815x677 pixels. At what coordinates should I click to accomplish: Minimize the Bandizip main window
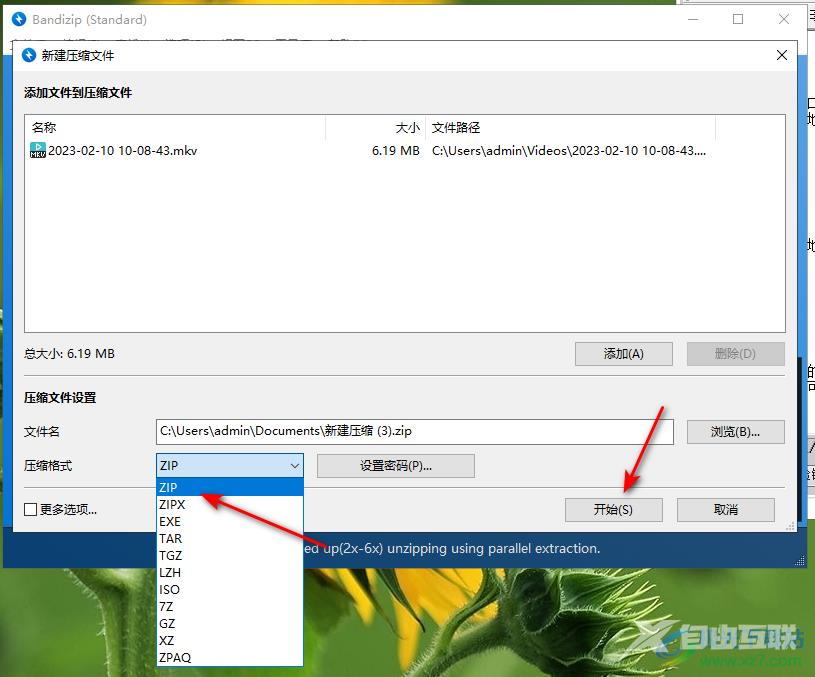click(693, 19)
